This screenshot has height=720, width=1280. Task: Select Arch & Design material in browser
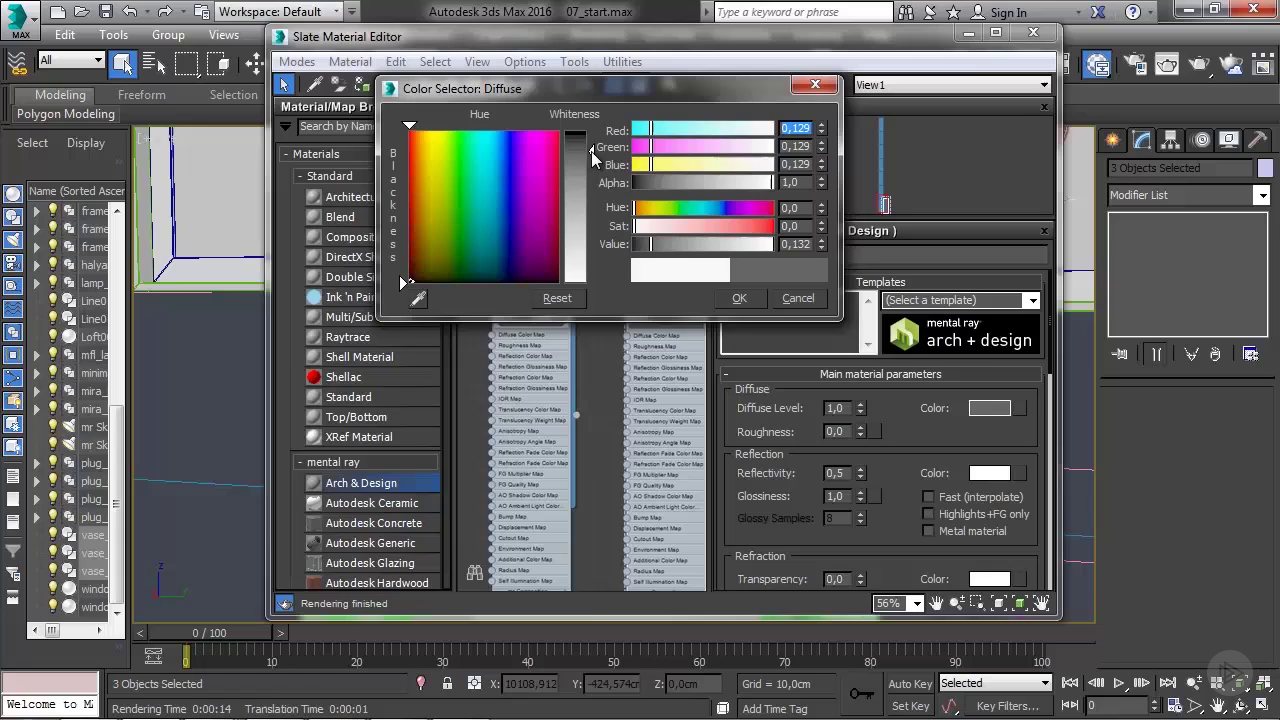pyautogui.click(x=371, y=483)
